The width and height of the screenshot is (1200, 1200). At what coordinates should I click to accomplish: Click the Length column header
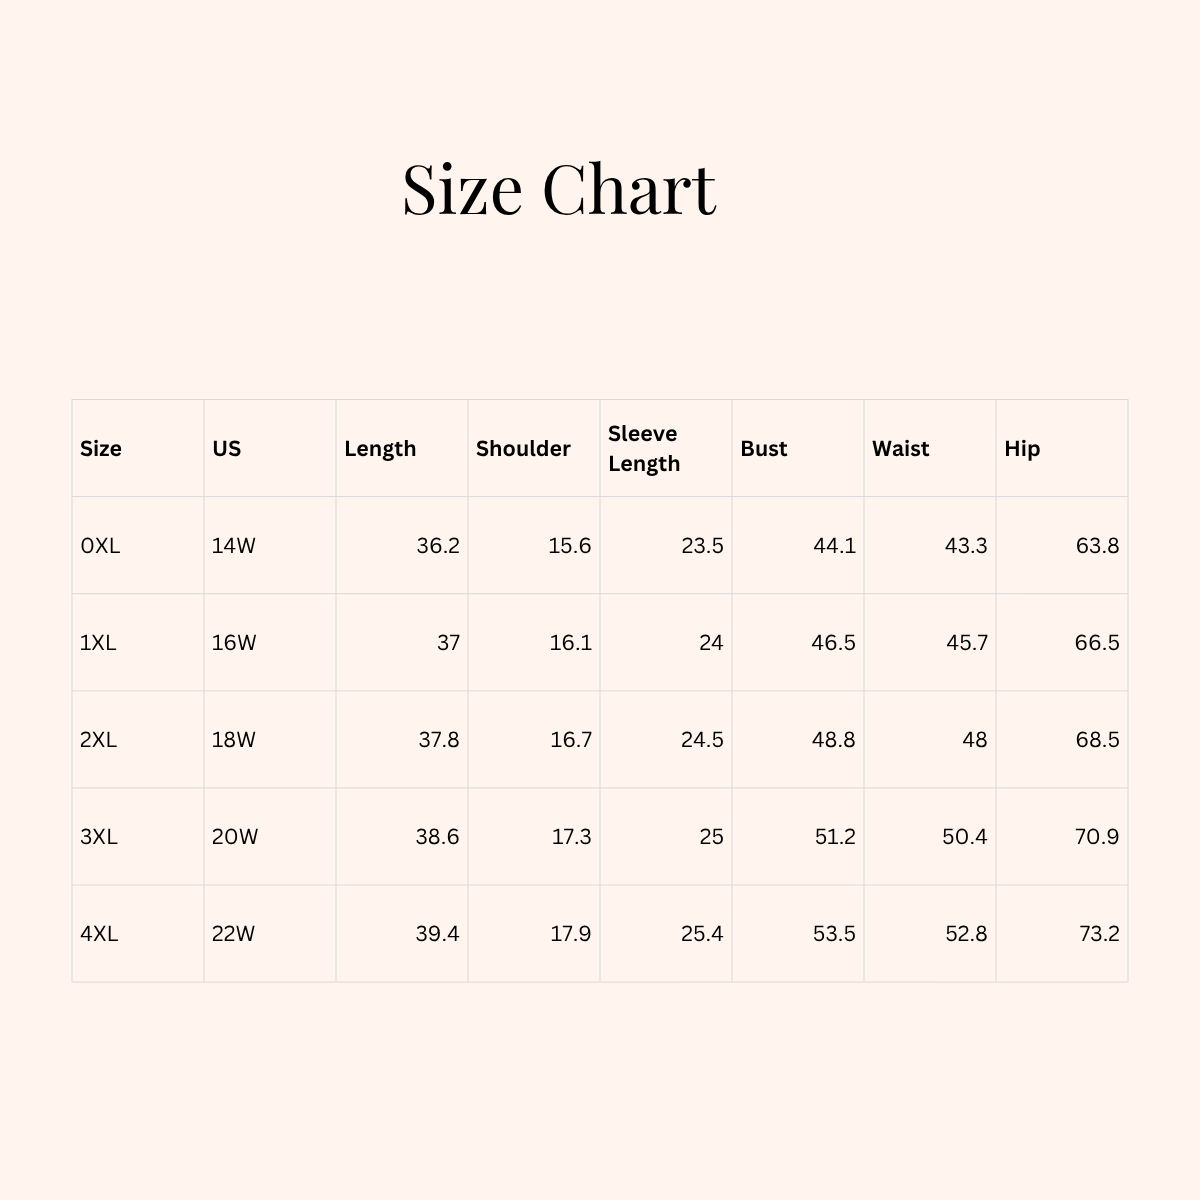pyautogui.click(x=380, y=448)
